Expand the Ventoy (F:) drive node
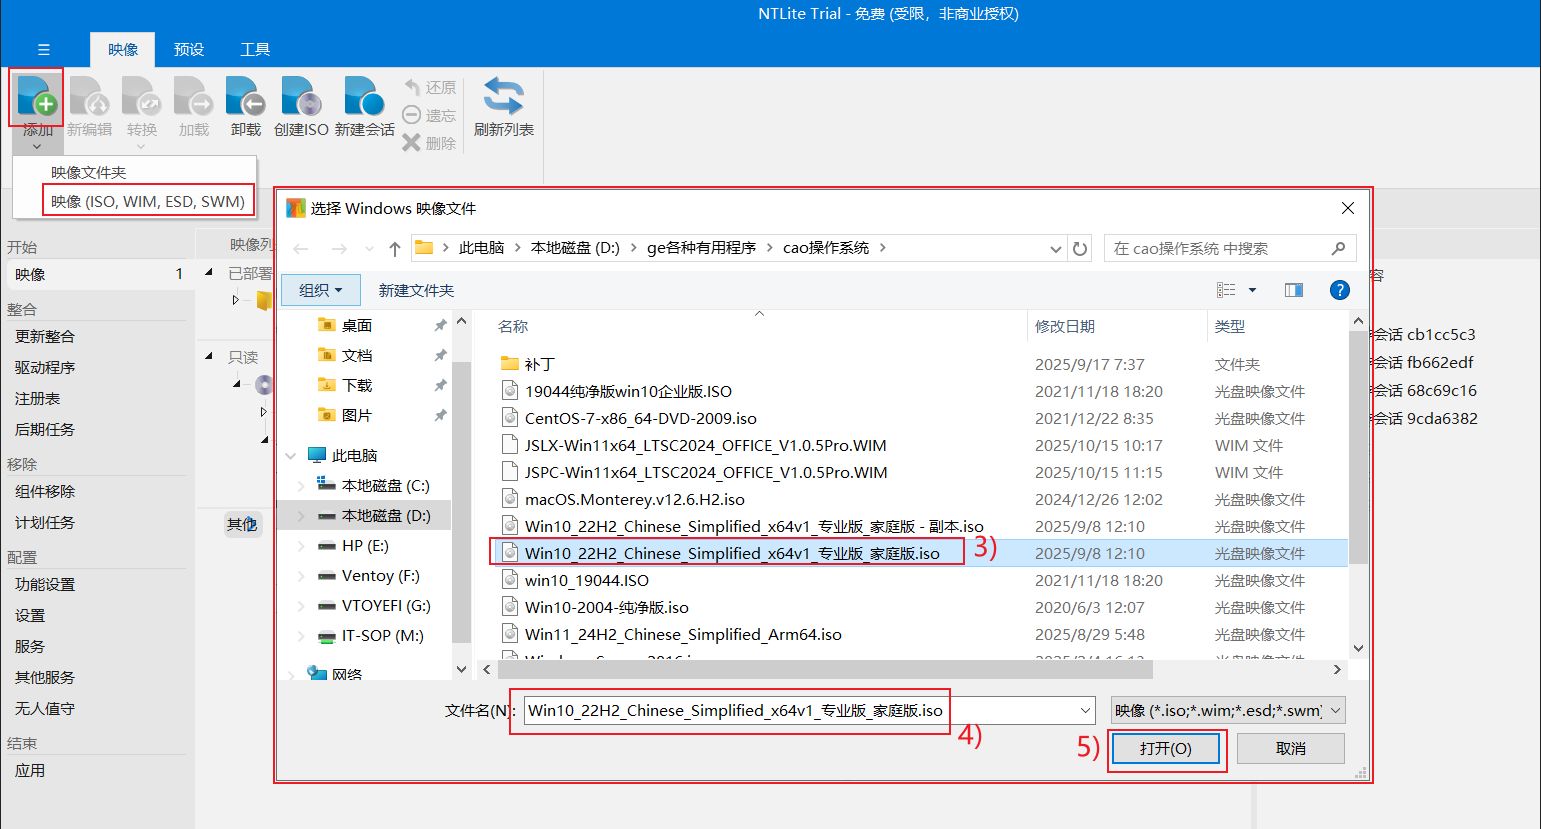The width and height of the screenshot is (1541, 829). click(302, 576)
